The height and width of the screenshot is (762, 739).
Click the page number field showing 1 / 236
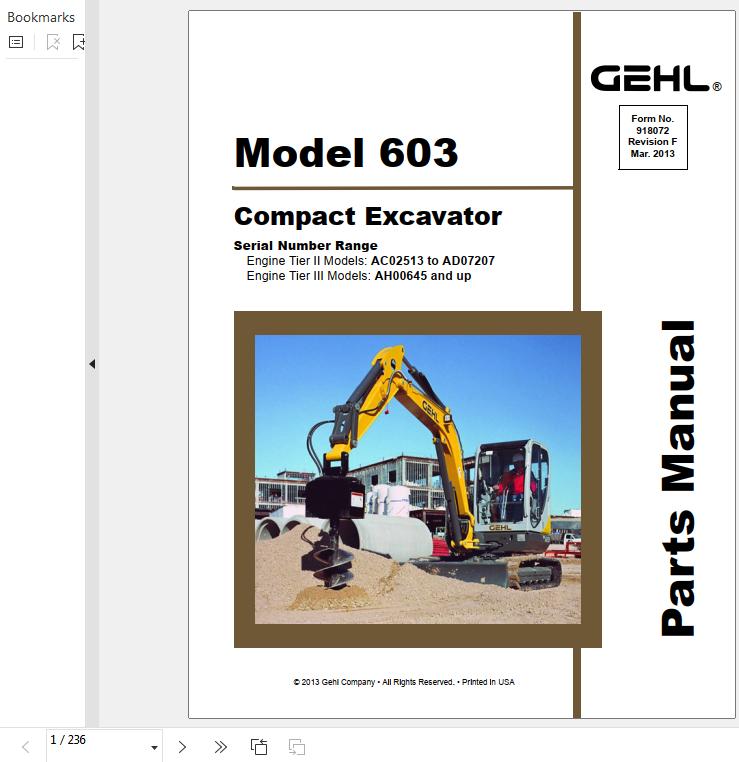click(104, 745)
